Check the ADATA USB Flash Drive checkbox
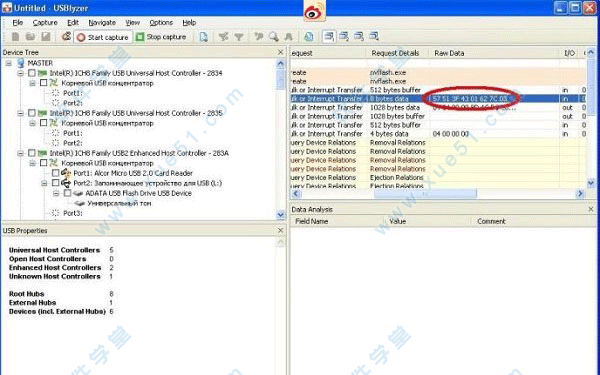This screenshot has width=600, height=375. tap(67, 193)
